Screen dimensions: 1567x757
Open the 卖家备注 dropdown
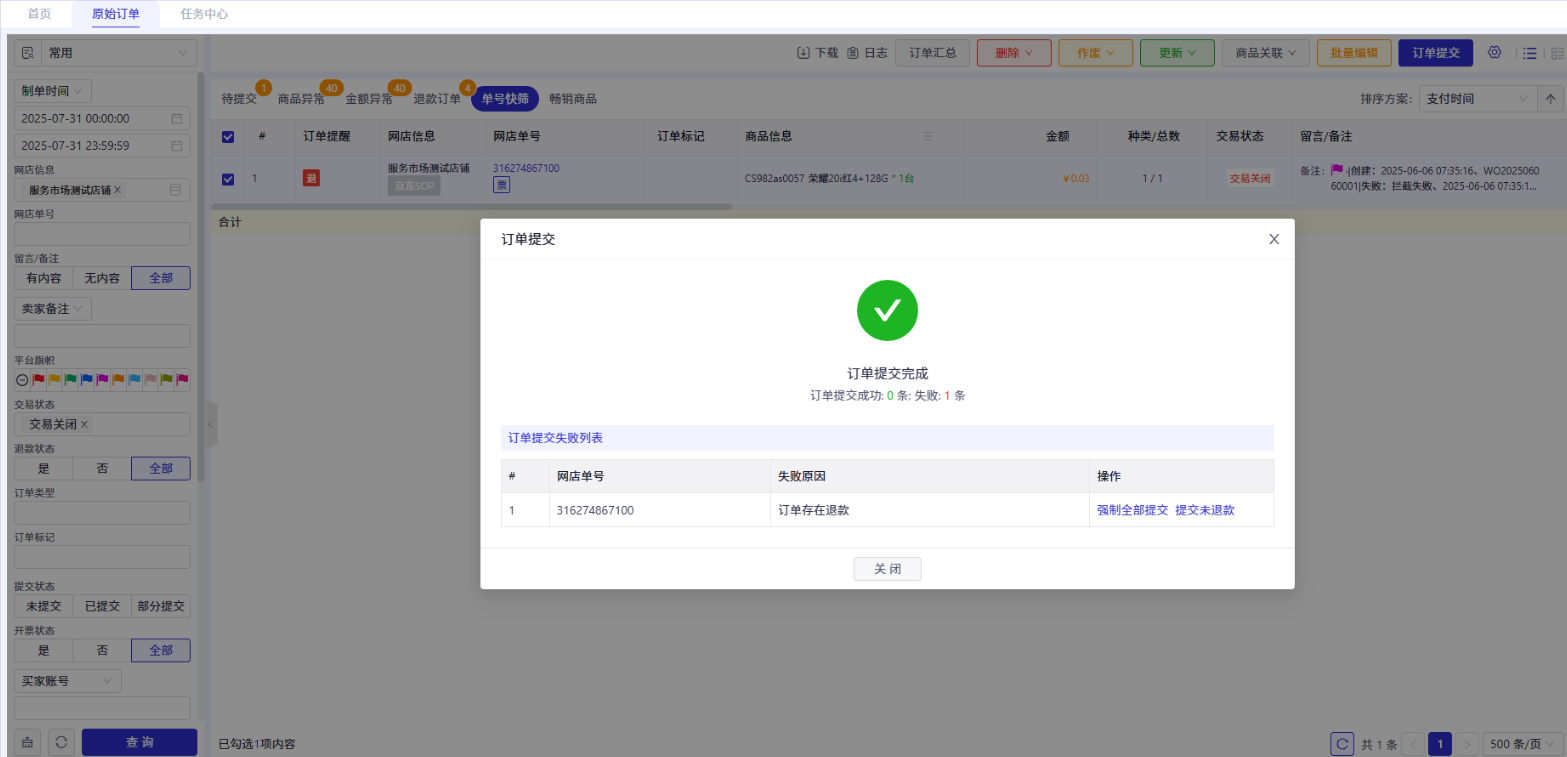[x=53, y=309]
